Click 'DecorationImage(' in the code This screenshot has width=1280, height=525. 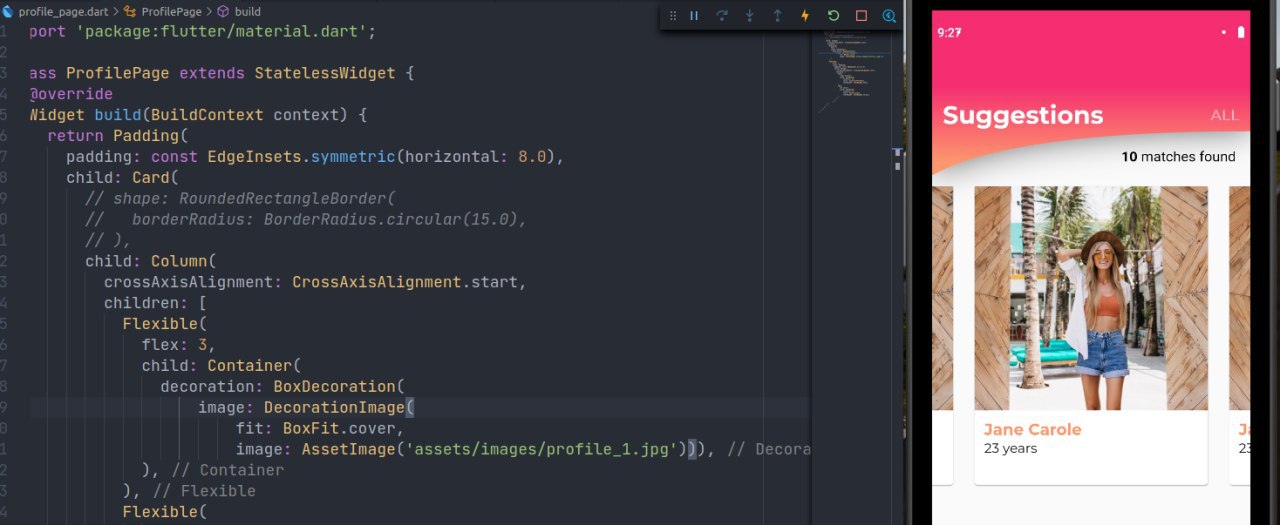pos(339,408)
